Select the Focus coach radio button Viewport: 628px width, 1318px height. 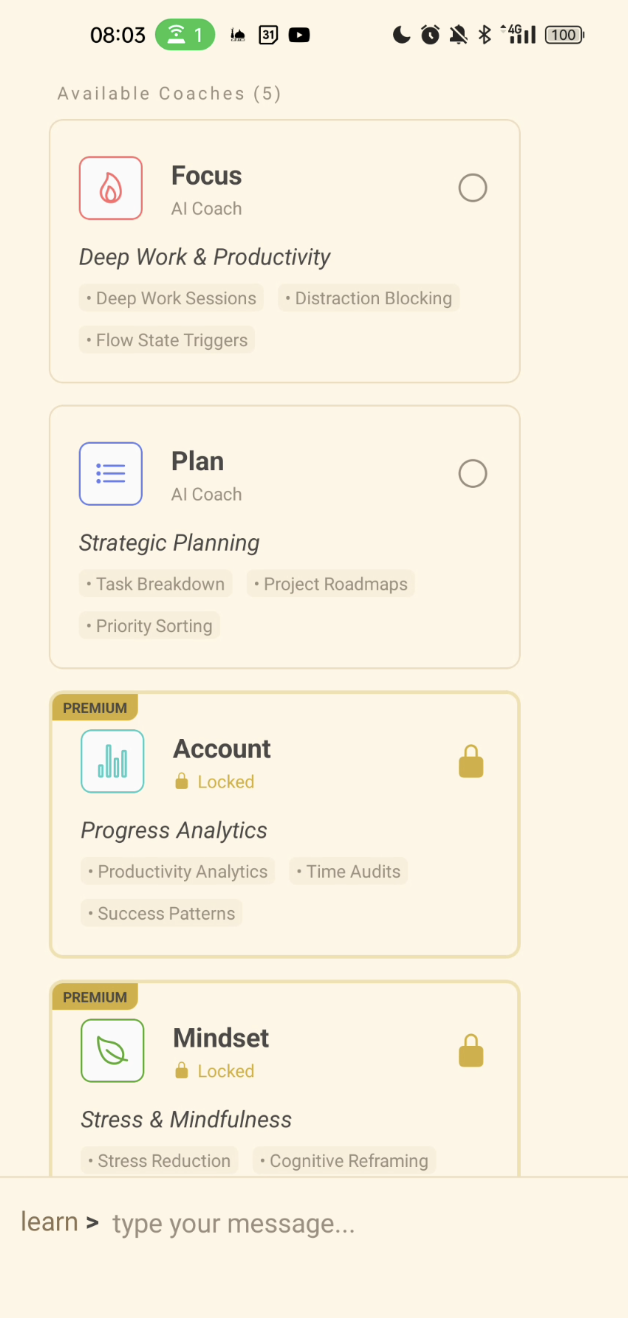(473, 188)
